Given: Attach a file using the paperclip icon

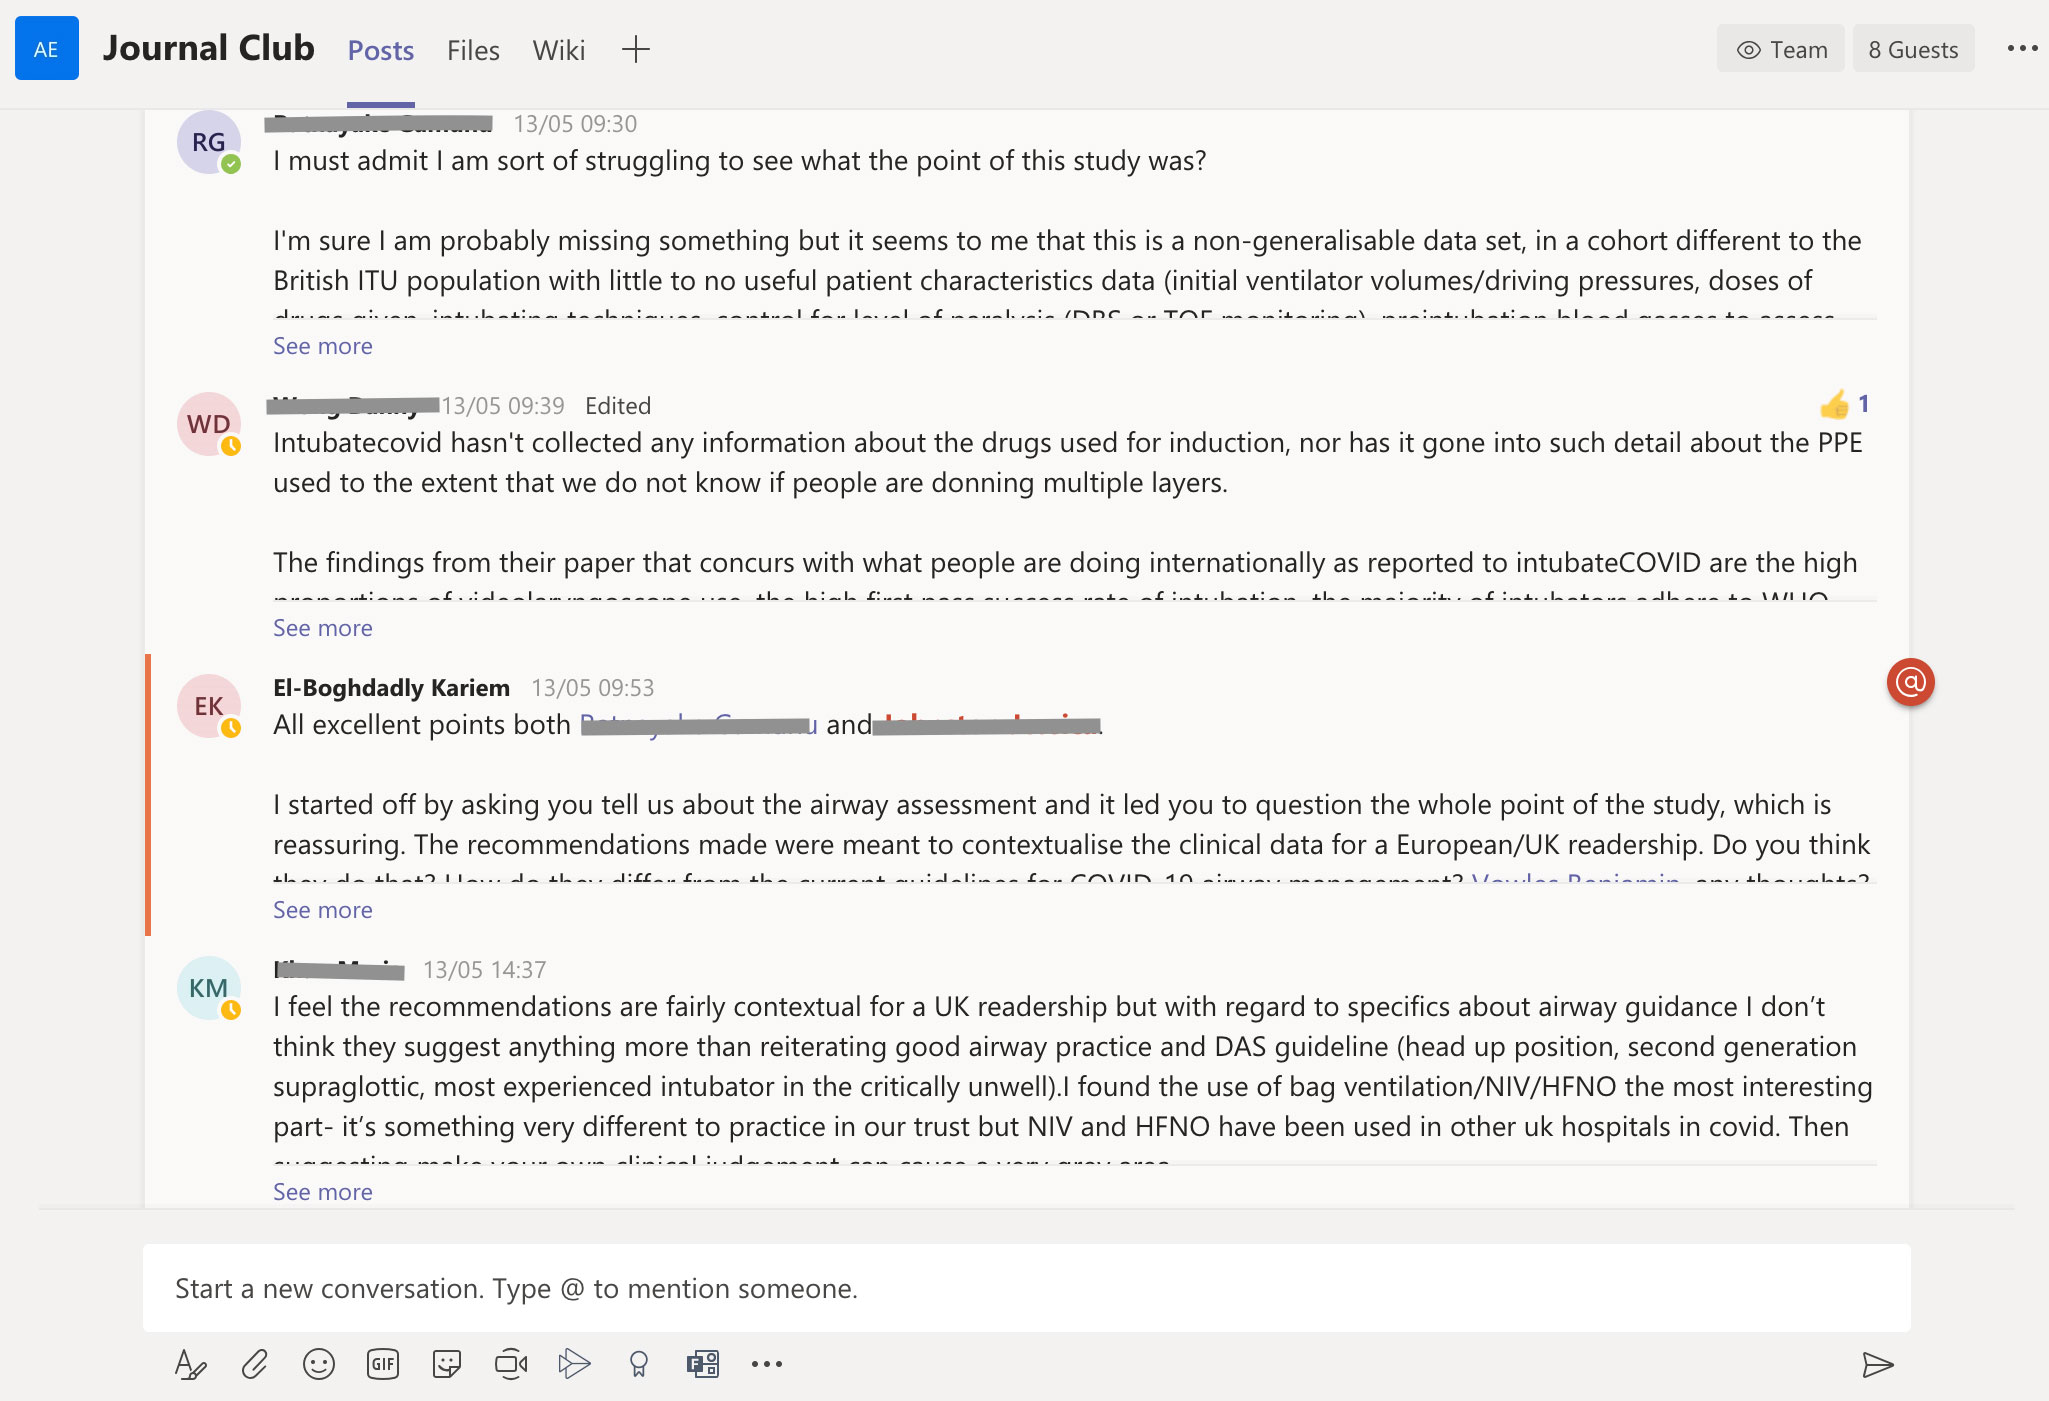Looking at the screenshot, I should (x=254, y=1364).
